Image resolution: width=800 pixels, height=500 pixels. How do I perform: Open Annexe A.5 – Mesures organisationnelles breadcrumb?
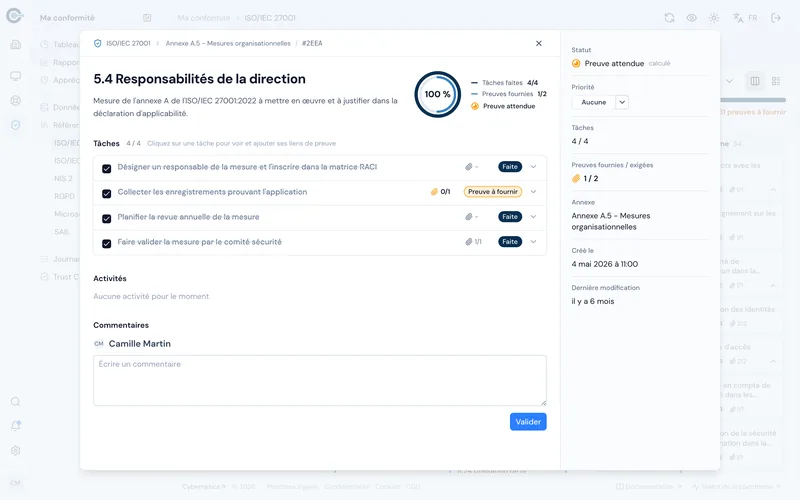coord(228,43)
